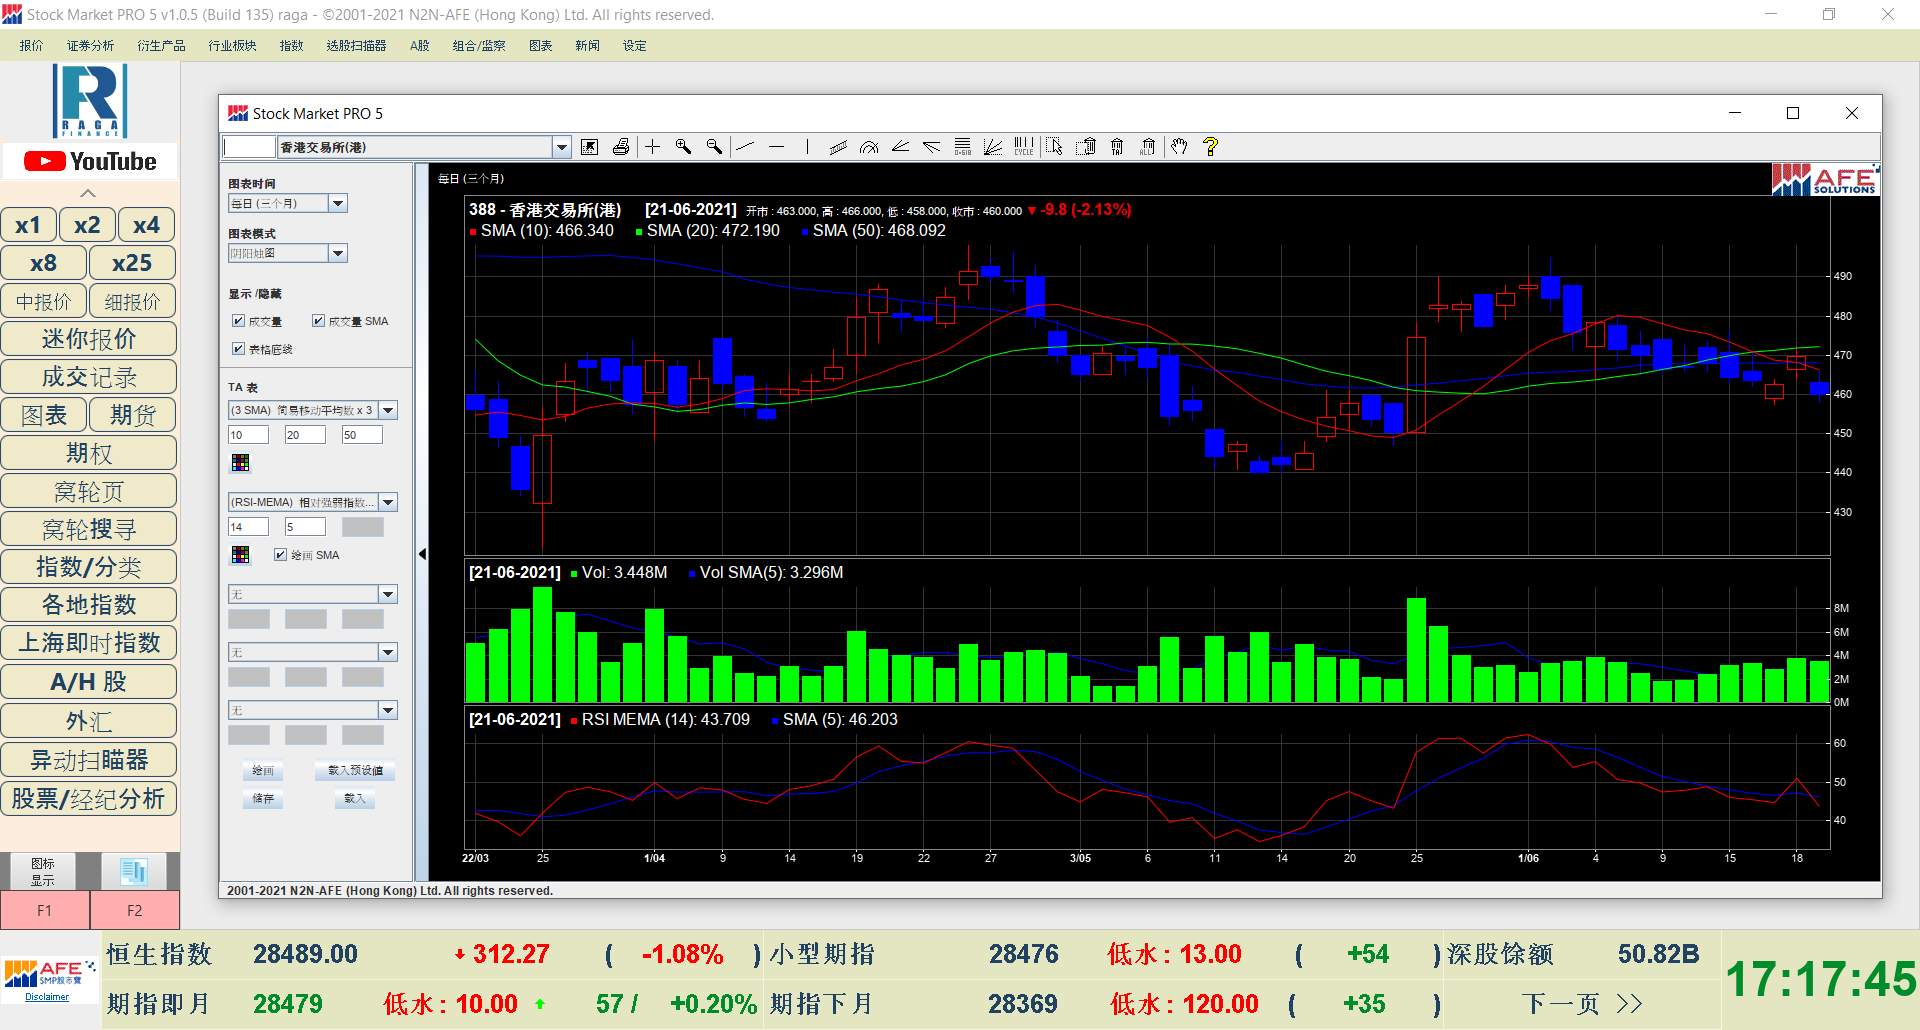Click the zoom out magnifier icon

click(714, 147)
